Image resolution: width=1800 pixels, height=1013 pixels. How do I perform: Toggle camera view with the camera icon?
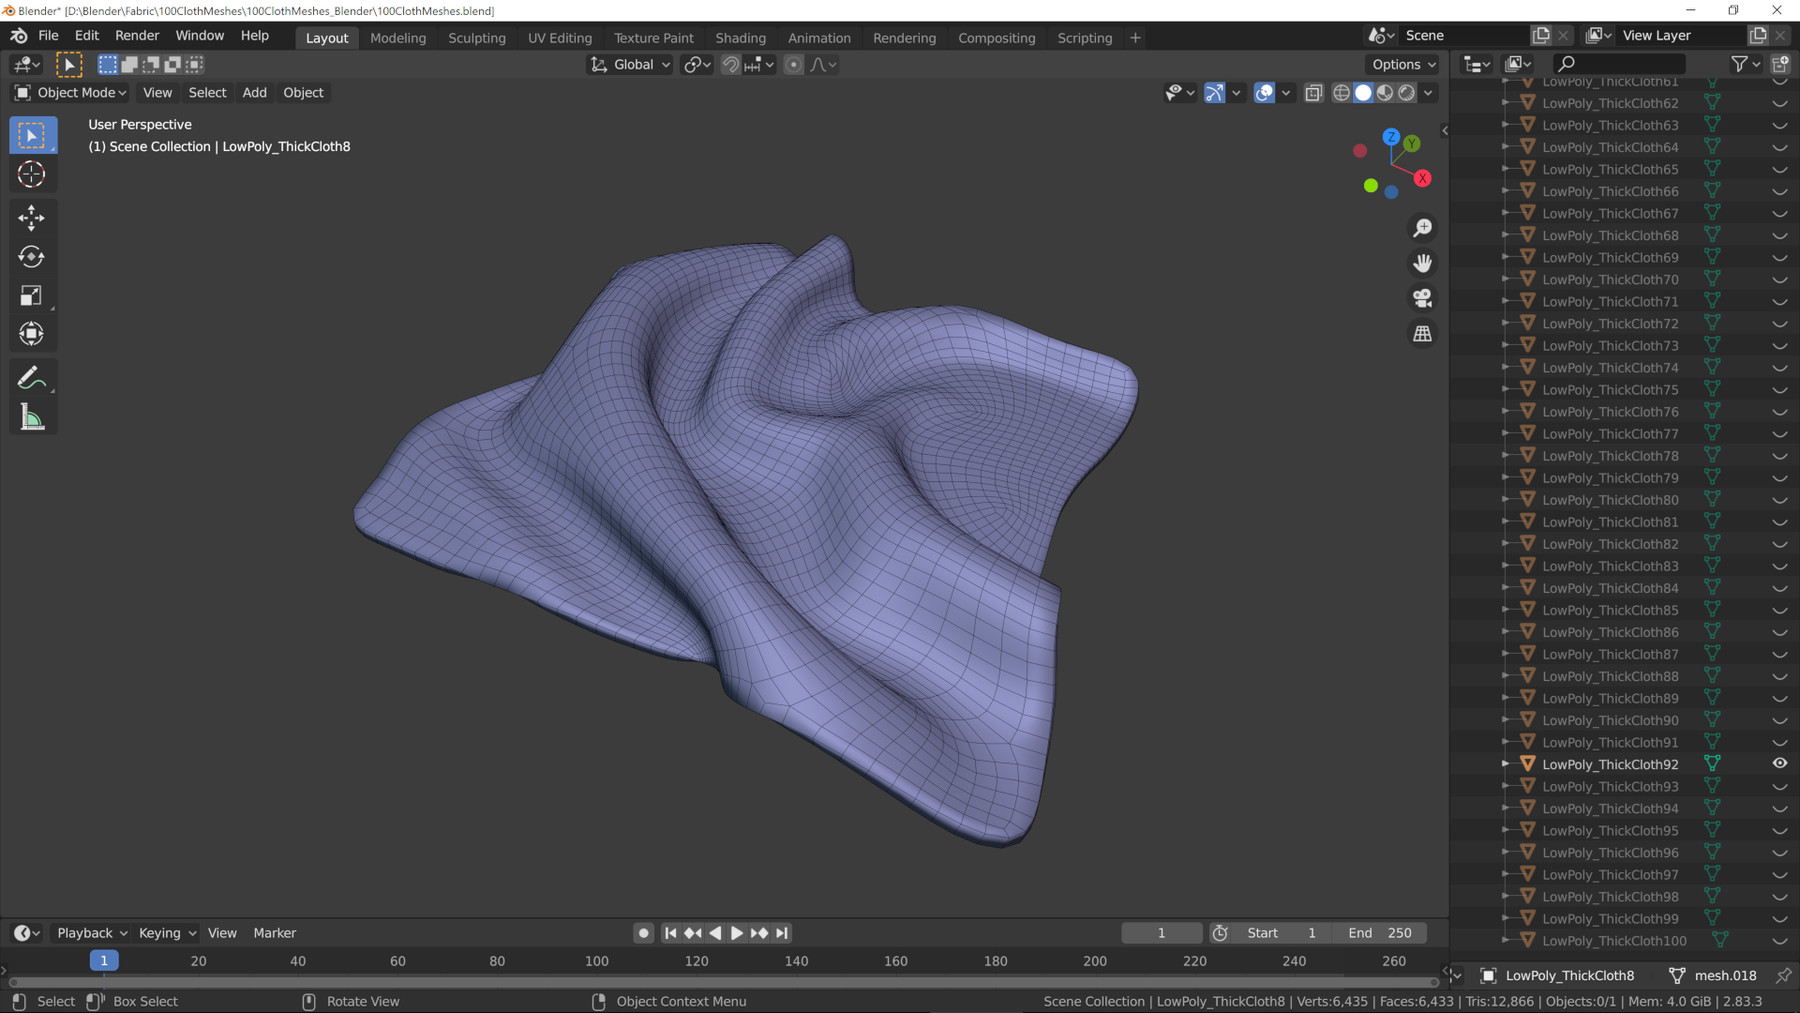pos(1422,298)
